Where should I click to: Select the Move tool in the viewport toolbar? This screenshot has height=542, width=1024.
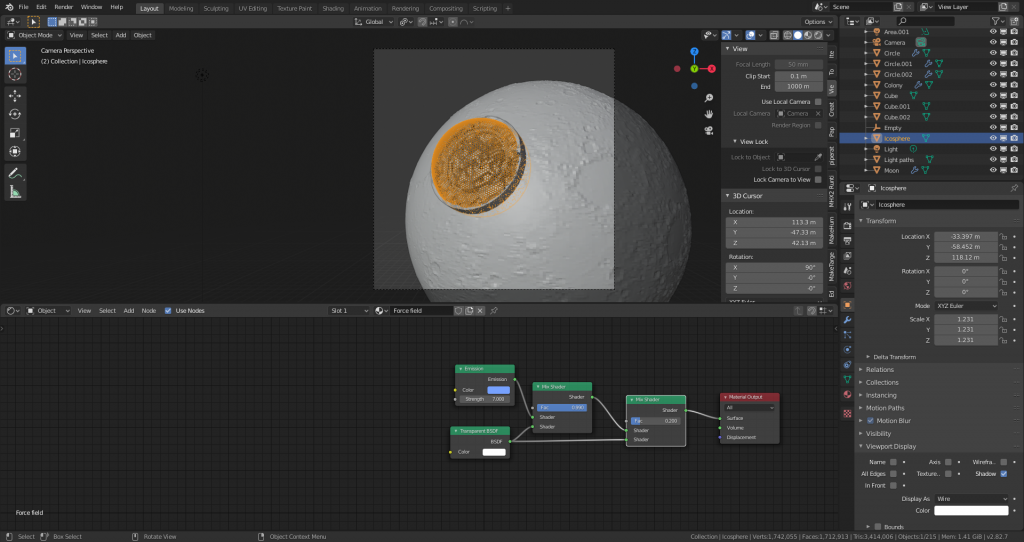[15, 95]
